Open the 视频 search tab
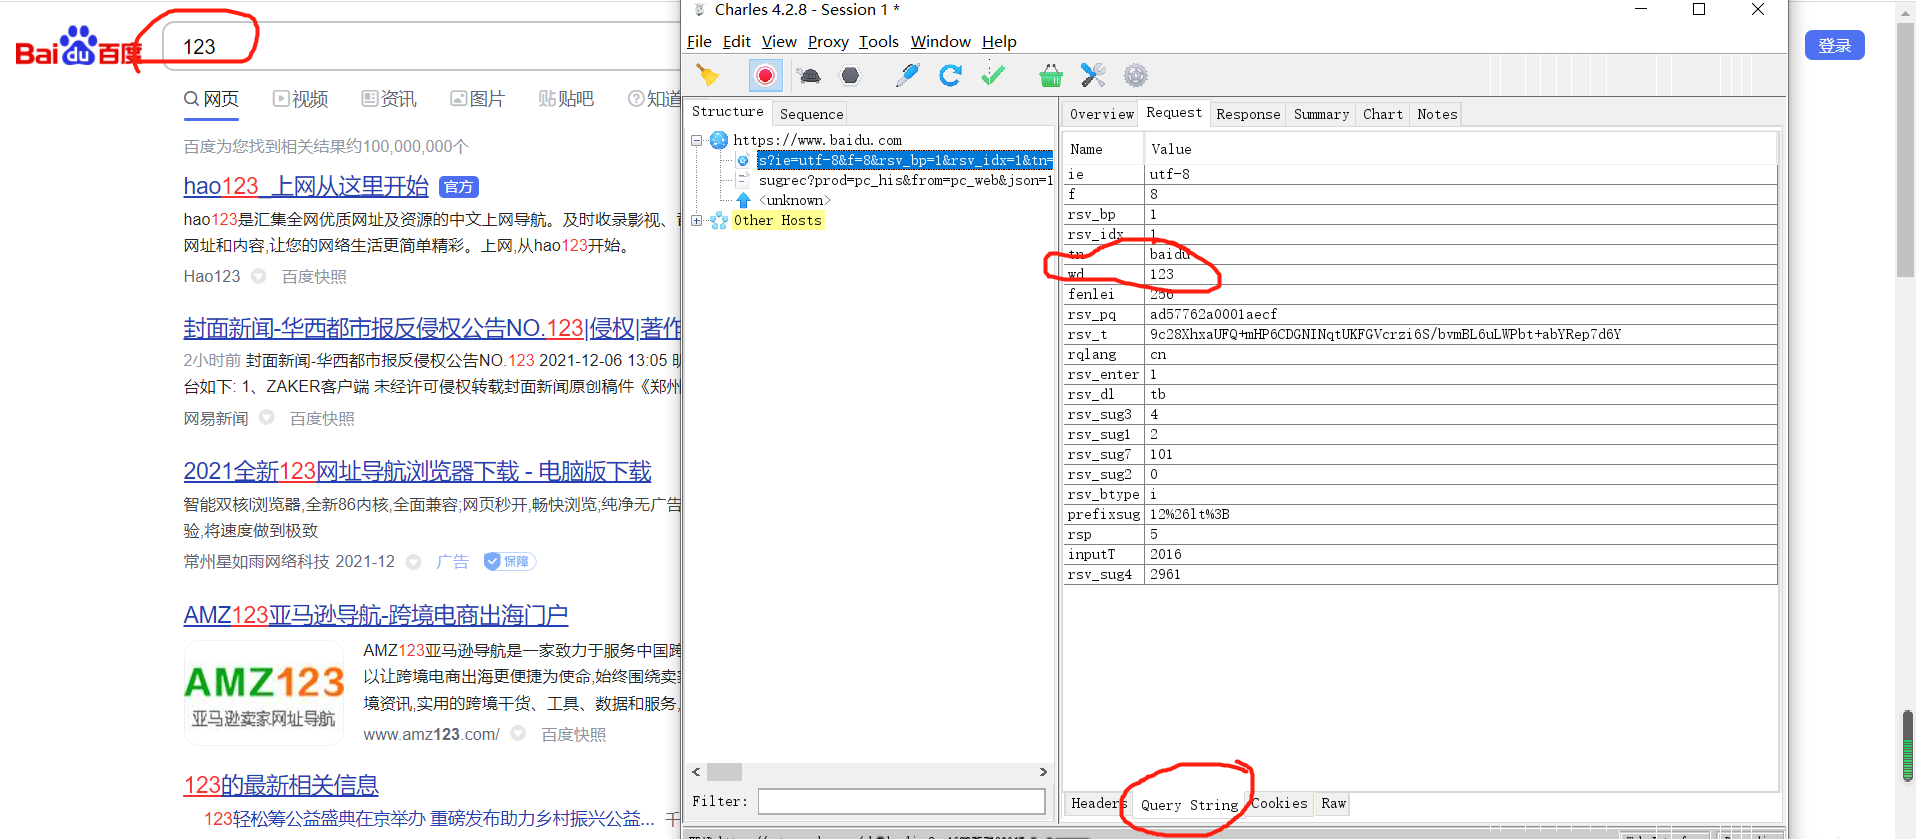 pyautogui.click(x=300, y=99)
